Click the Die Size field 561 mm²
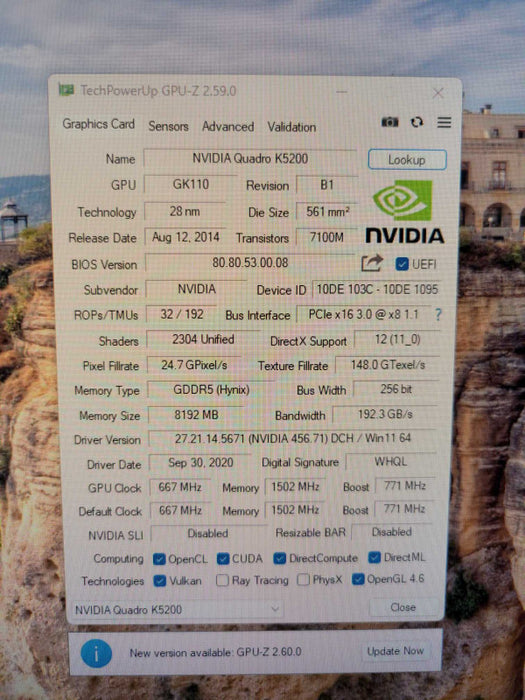525x700 pixels. point(327,212)
